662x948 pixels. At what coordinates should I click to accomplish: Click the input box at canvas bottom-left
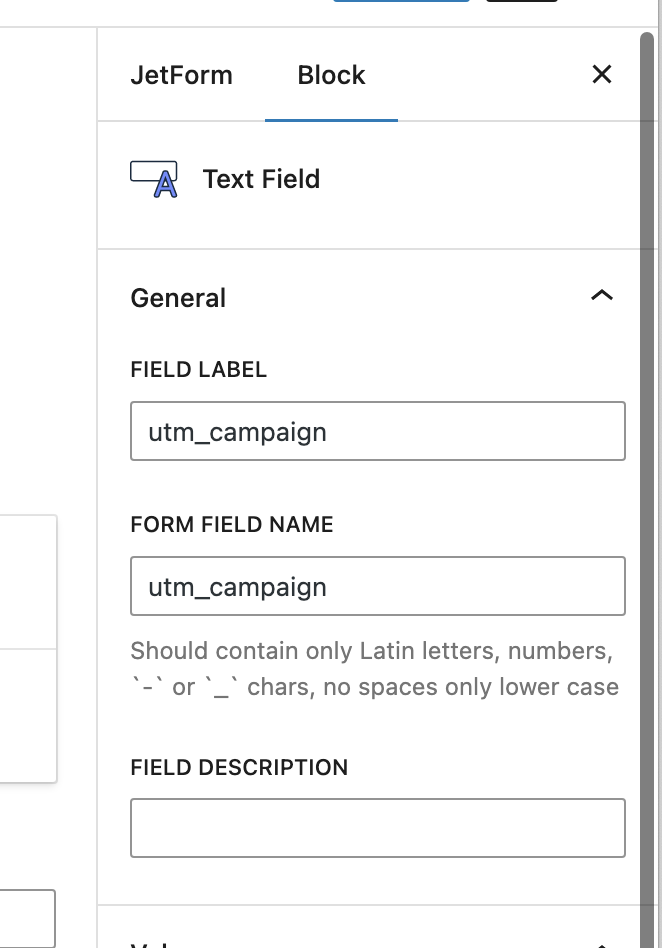[x=27, y=918]
